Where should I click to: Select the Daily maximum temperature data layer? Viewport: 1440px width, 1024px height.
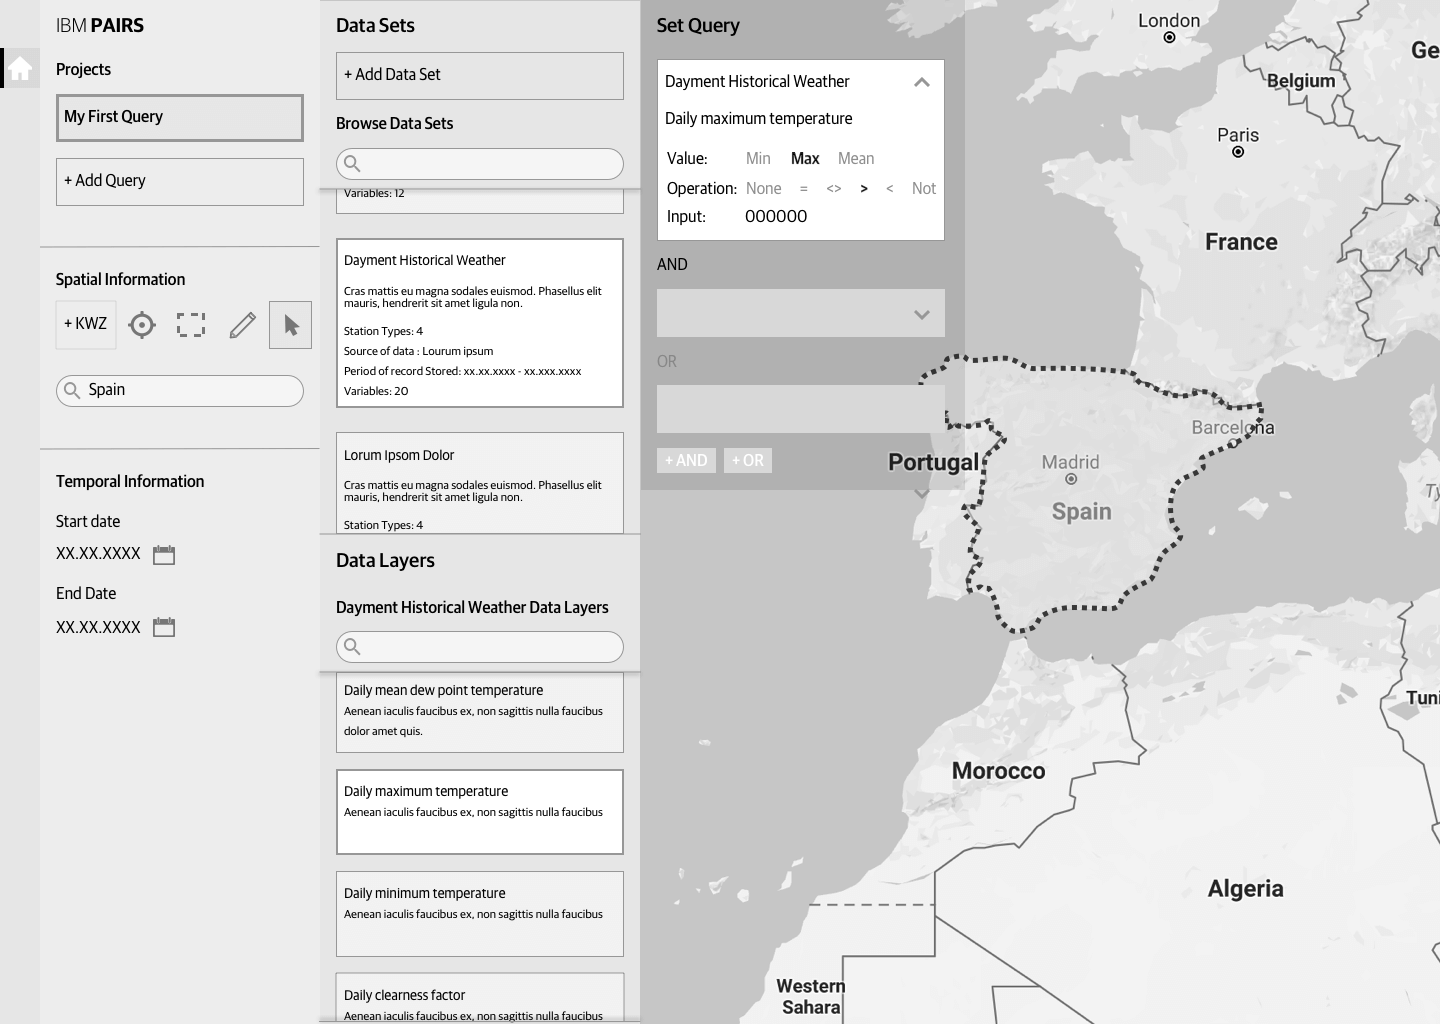[479, 811]
